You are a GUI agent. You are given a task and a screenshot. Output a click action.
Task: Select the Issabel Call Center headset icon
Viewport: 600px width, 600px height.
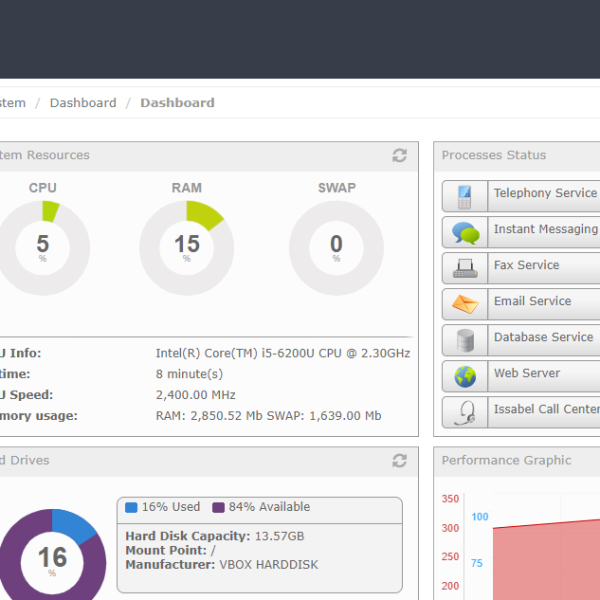point(465,412)
